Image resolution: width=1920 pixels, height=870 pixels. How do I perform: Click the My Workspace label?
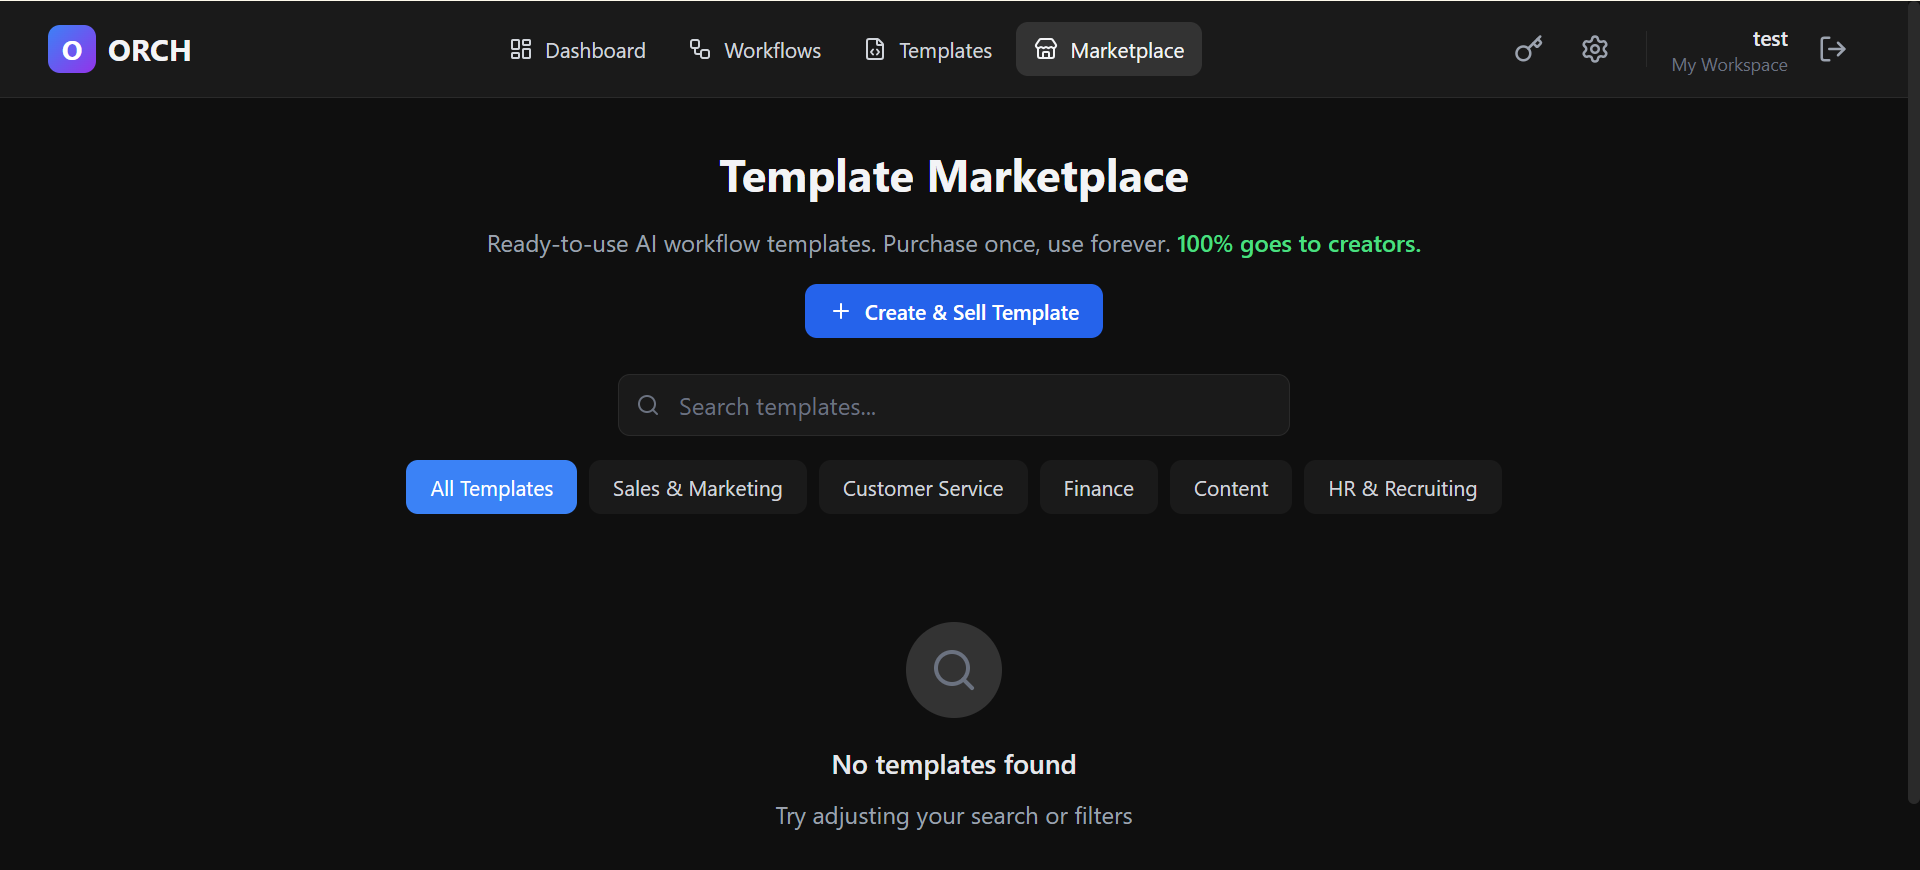(1729, 65)
